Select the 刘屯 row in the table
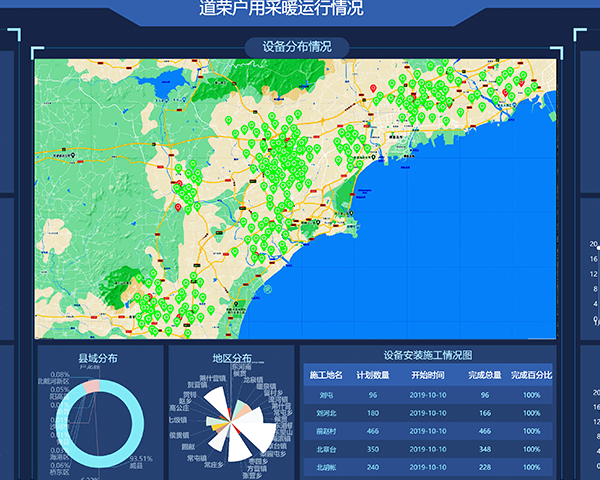600x480 pixels. coord(427,395)
